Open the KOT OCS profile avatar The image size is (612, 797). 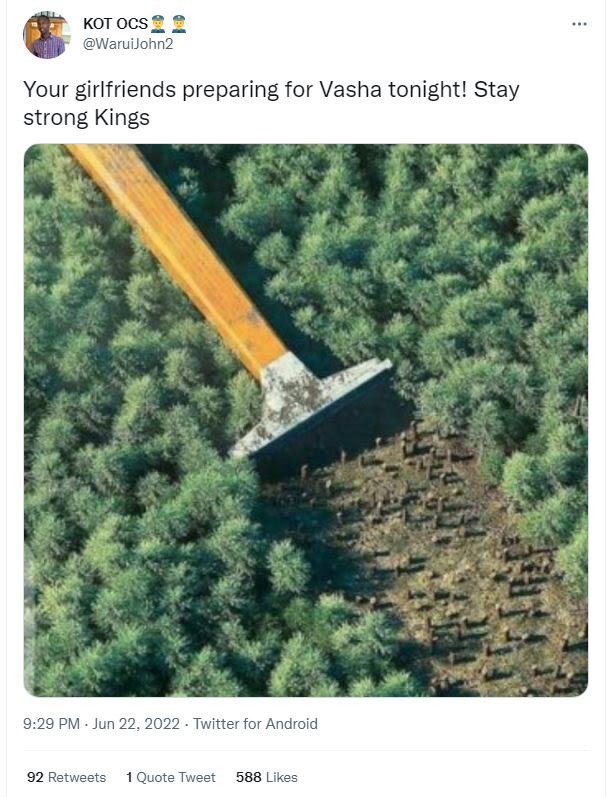(47, 35)
